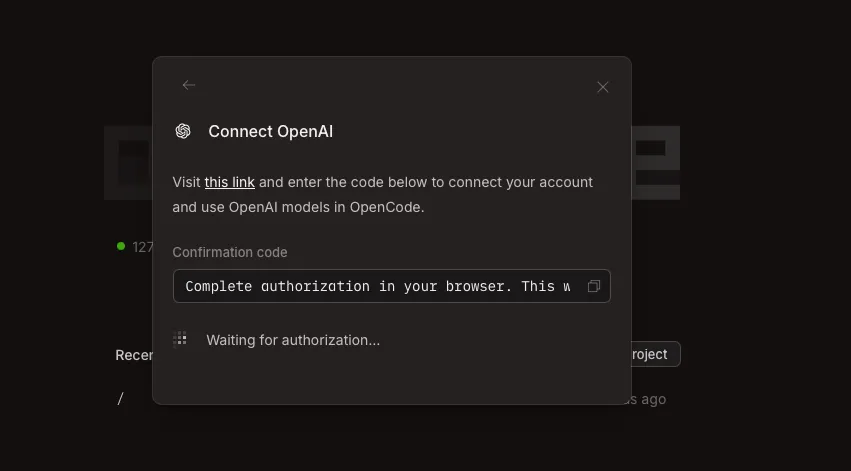Copy the confirmation code
This screenshot has height=471, width=851.
pyautogui.click(x=593, y=287)
